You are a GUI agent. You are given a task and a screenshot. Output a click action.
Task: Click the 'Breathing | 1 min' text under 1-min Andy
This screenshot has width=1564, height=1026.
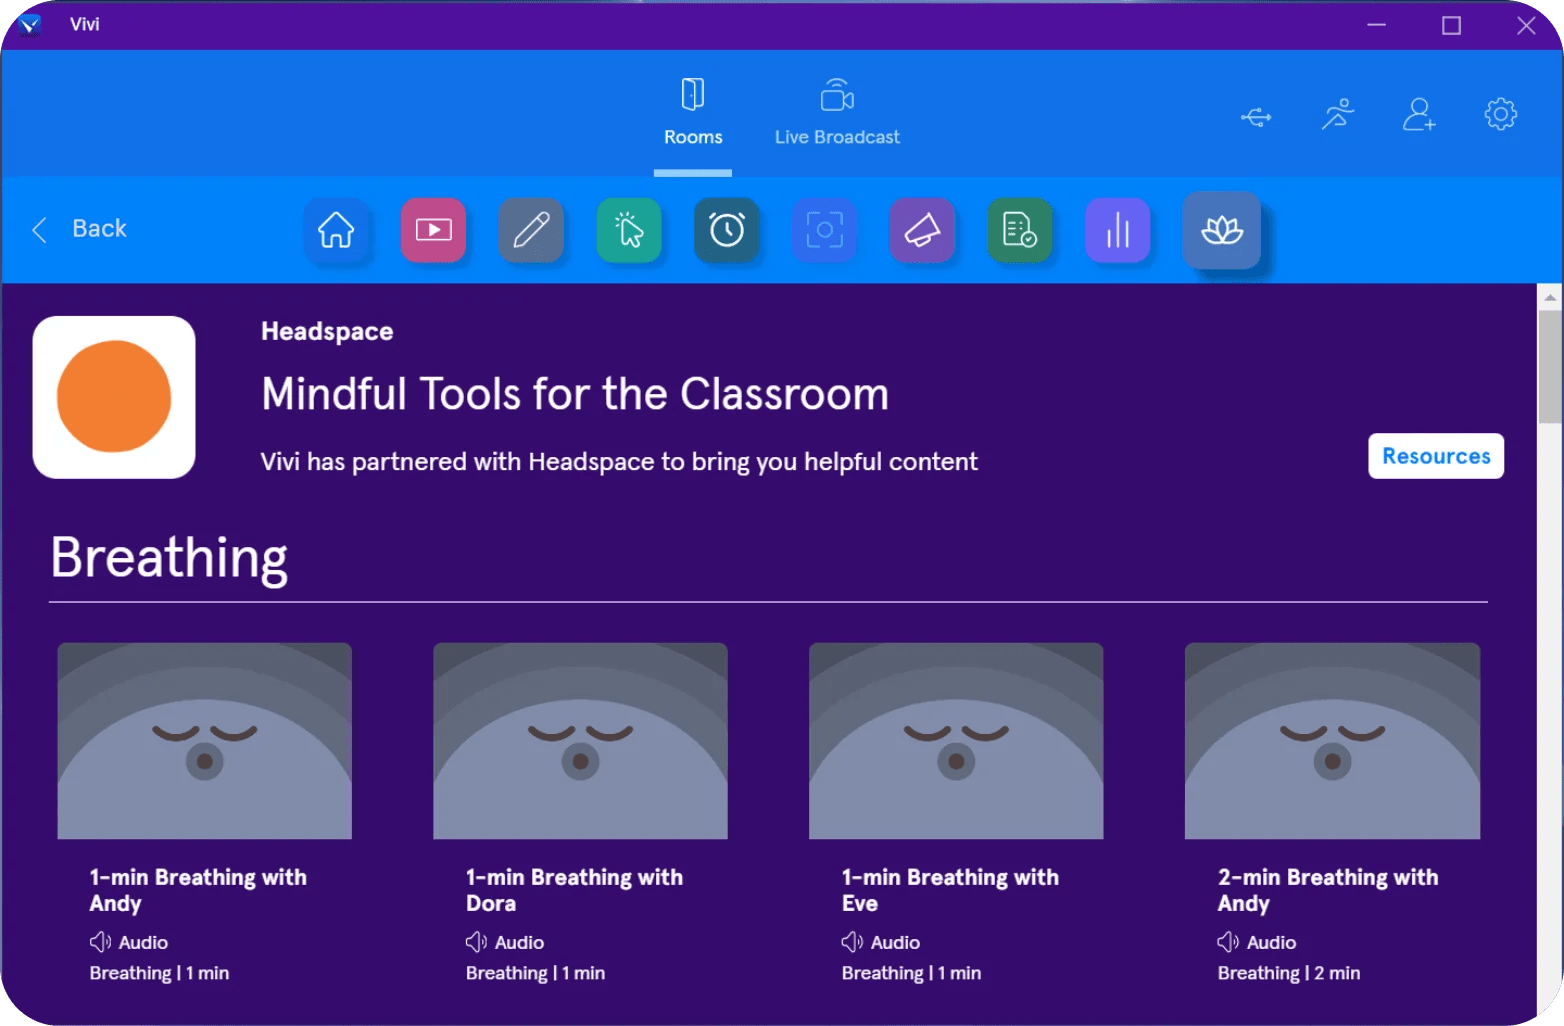click(x=159, y=973)
